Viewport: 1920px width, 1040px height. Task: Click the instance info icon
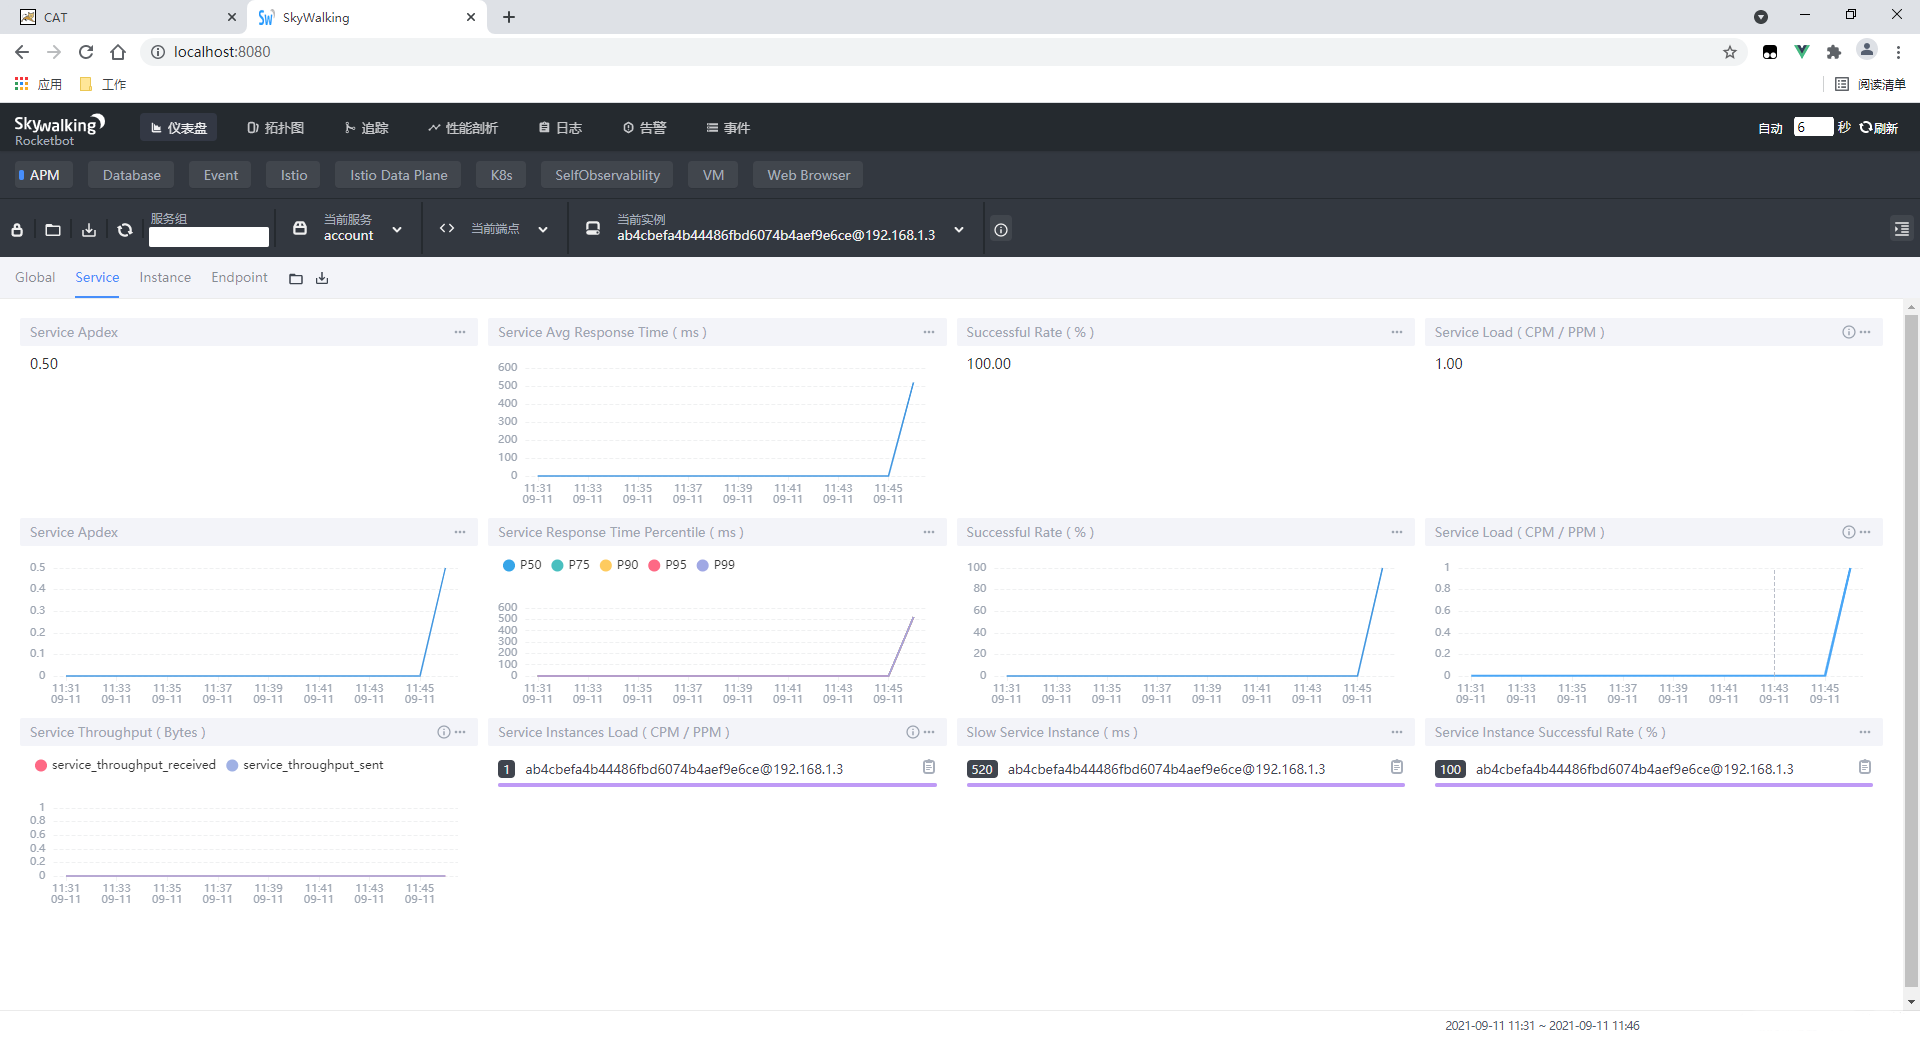(1001, 230)
